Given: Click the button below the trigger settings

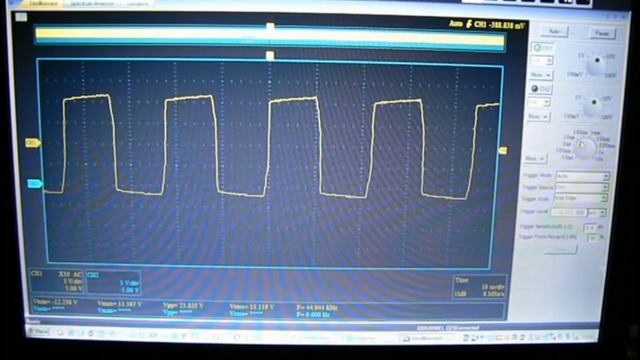Looking at the screenshot, I should [x=560, y=249].
